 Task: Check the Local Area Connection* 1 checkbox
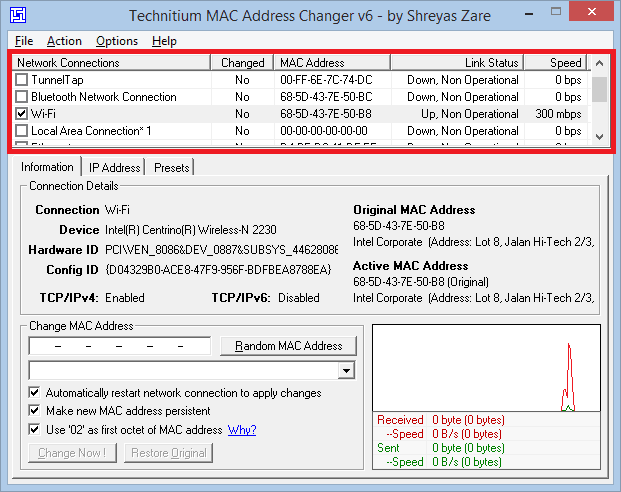tap(21, 131)
